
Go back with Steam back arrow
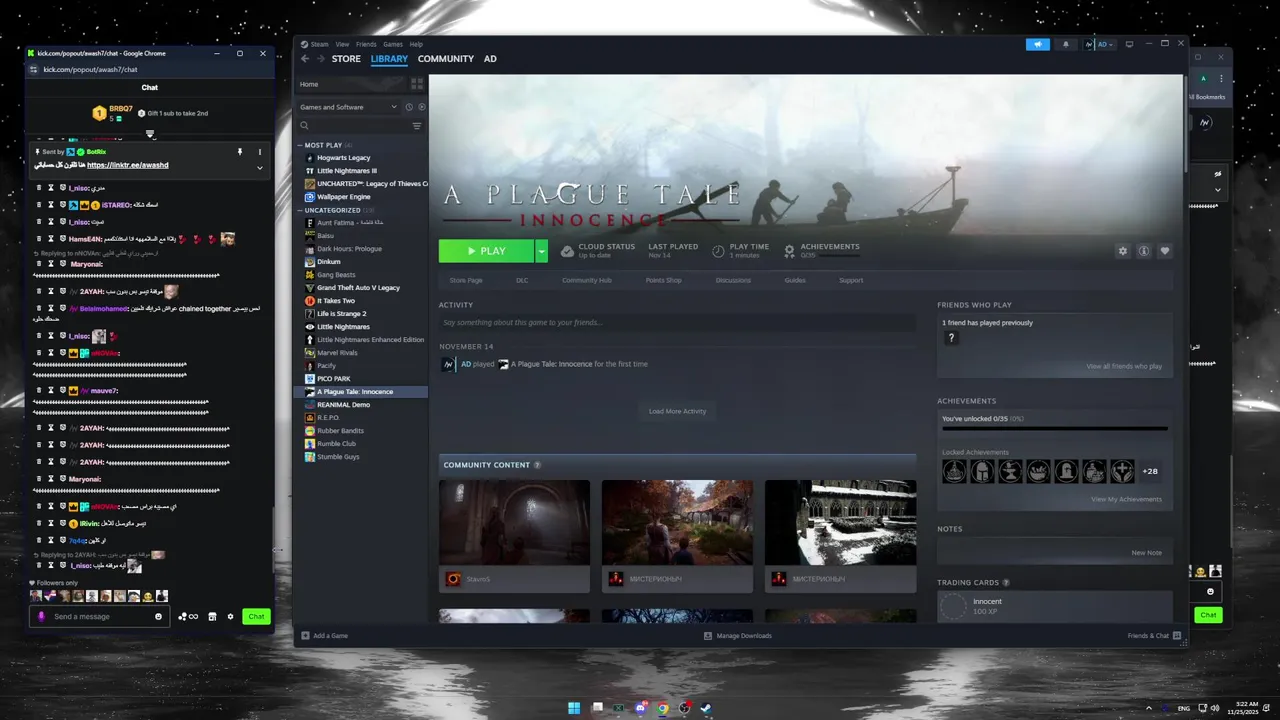(x=305, y=59)
